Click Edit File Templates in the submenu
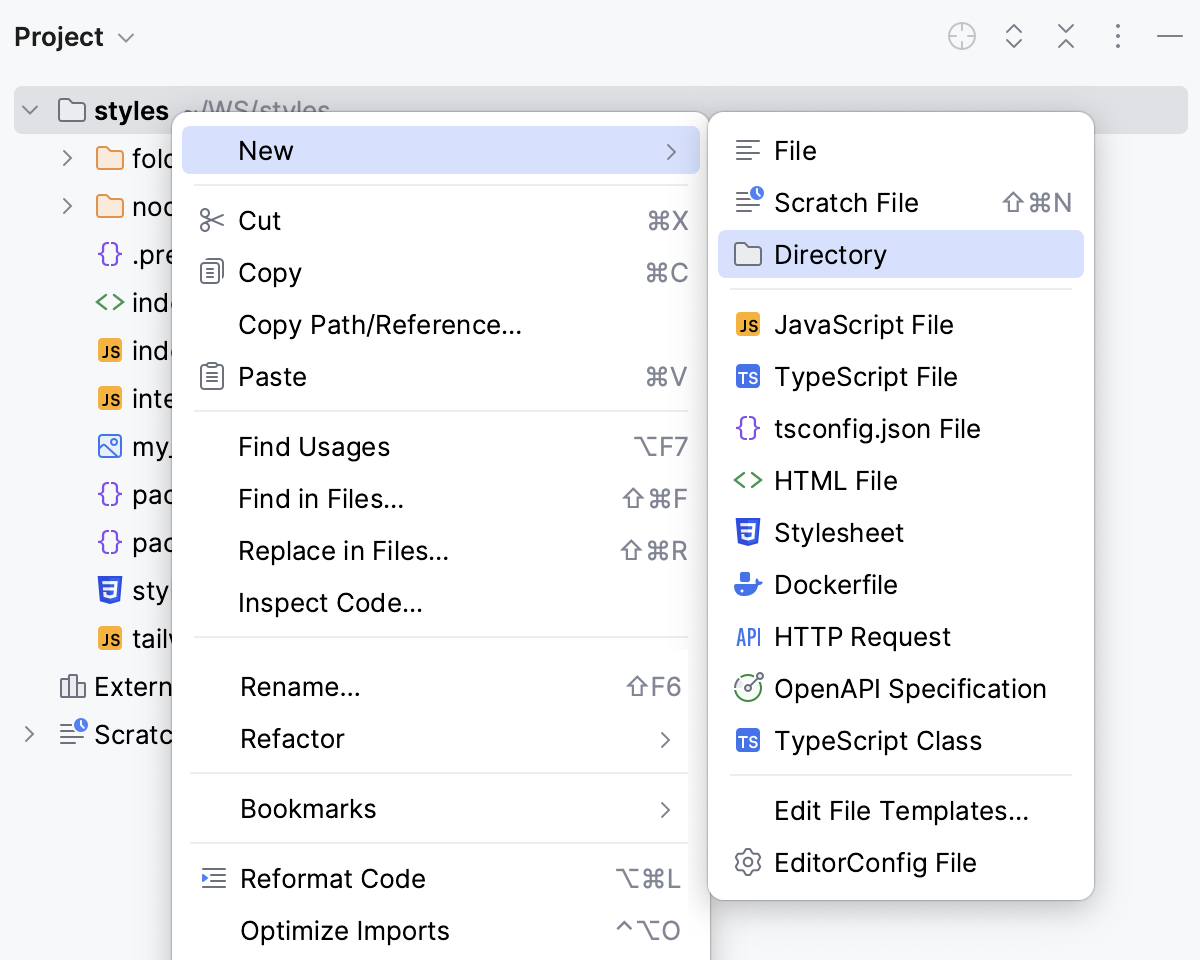 point(901,810)
